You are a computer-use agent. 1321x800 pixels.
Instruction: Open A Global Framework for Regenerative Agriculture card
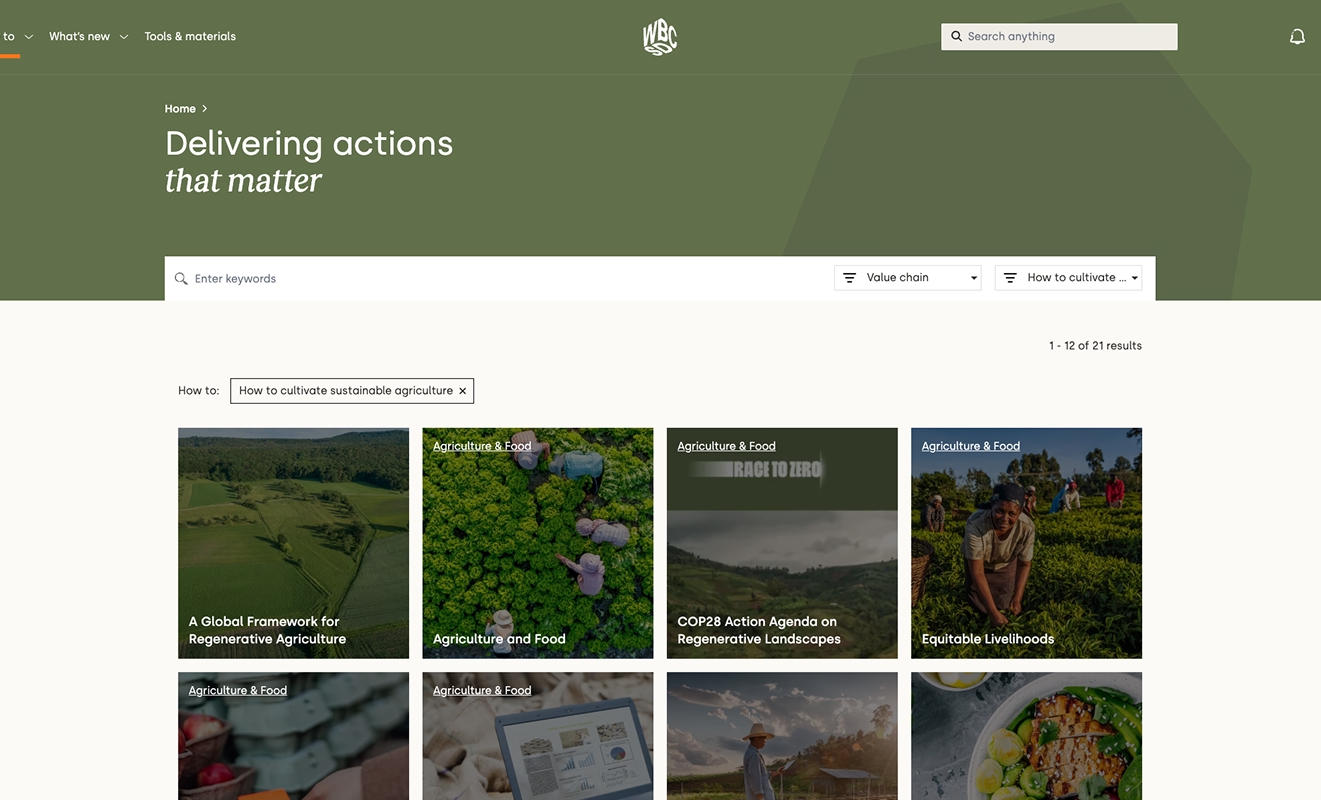[x=293, y=543]
